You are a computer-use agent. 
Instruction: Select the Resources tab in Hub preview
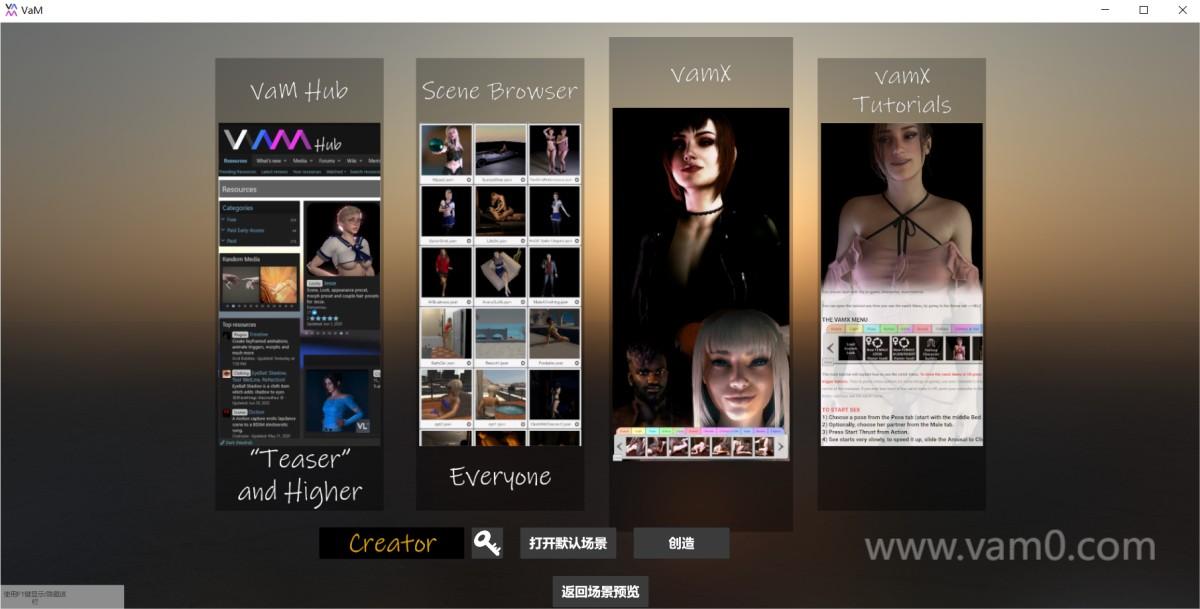235,161
